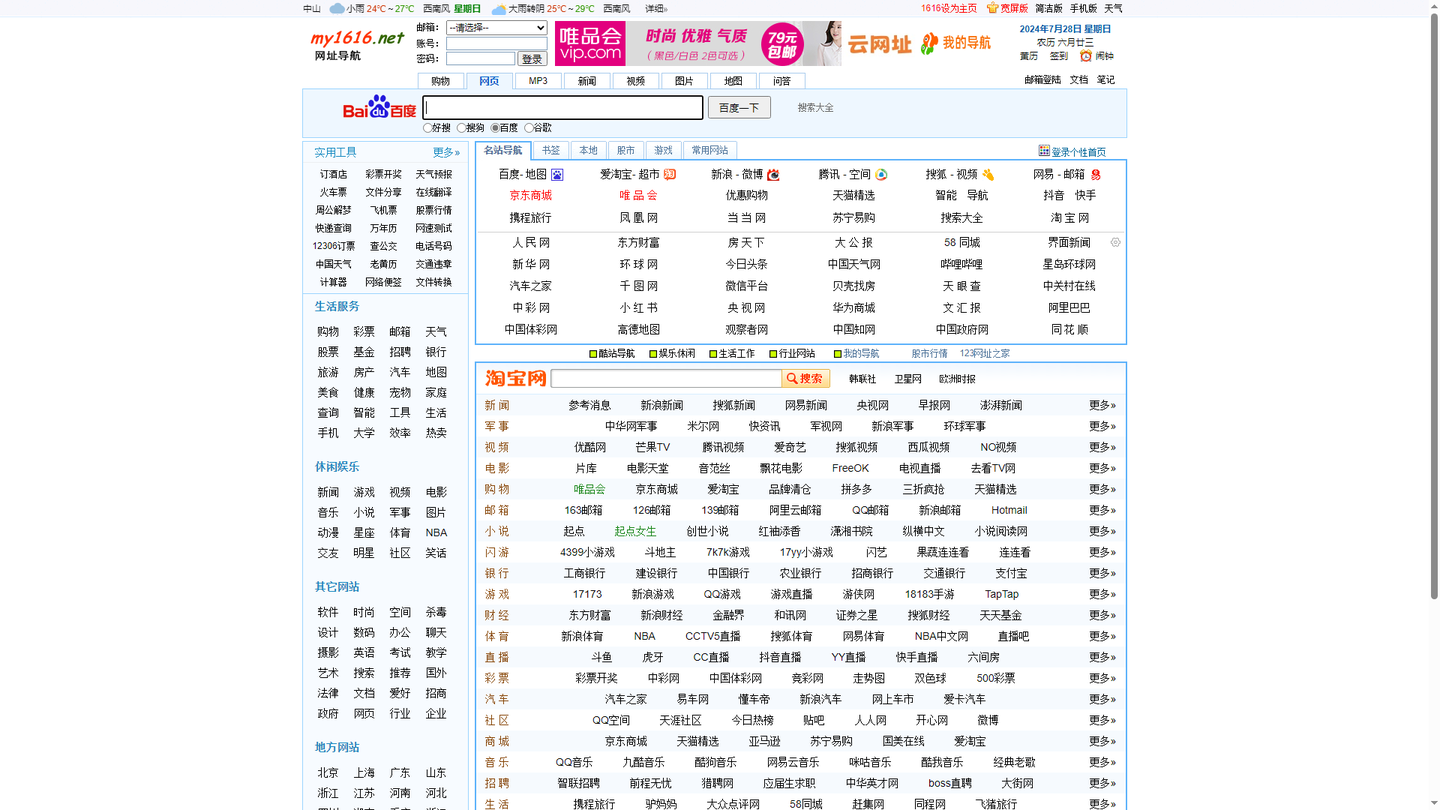Click the Taobao search input field
The width and height of the screenshot is (1440, 810).
click(x=666, y=378)
